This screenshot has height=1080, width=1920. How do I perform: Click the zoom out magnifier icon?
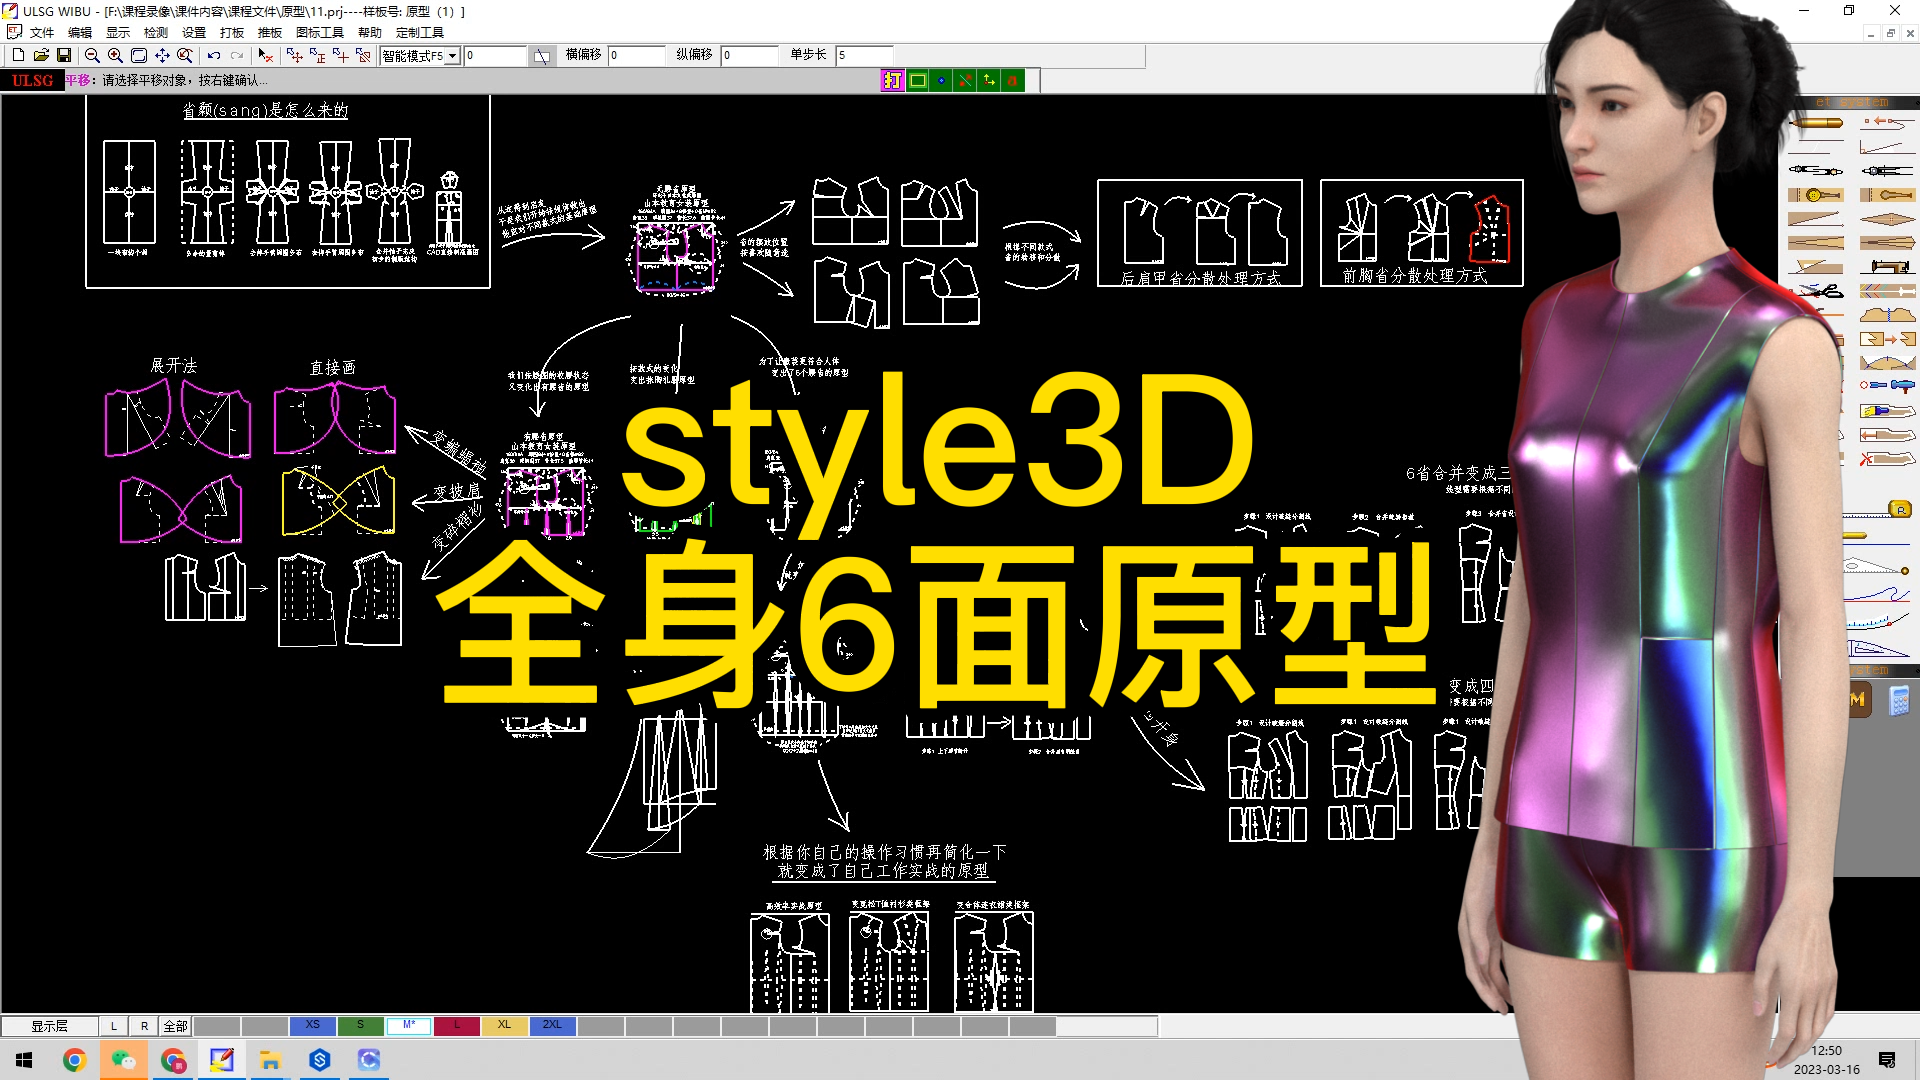click(92, 56)
